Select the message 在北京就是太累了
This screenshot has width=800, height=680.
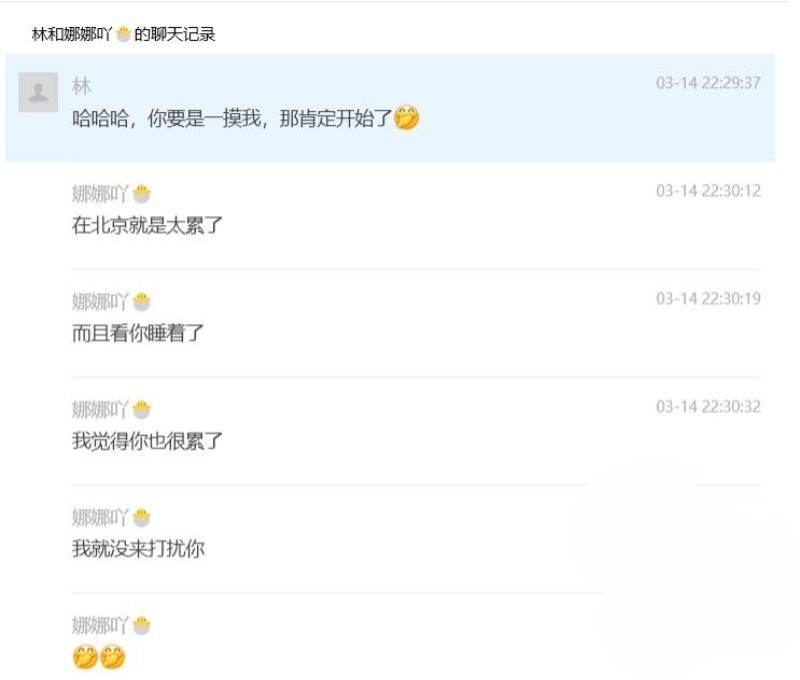147,225
